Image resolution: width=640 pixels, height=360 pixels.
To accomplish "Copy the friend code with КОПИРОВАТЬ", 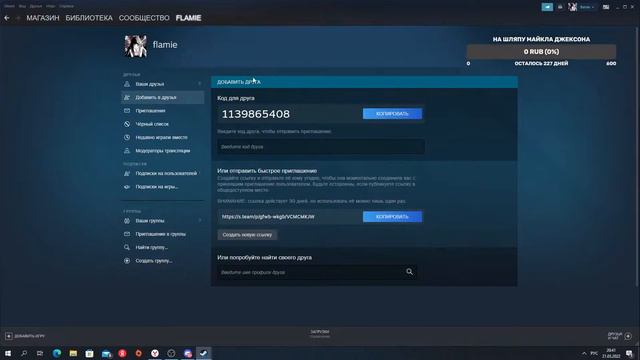I will pyautogui.click(x=392, y=114).
